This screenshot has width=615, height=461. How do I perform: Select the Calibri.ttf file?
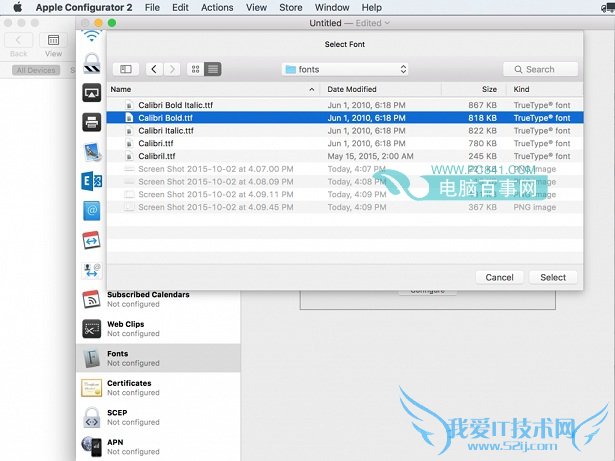[345, 143]
